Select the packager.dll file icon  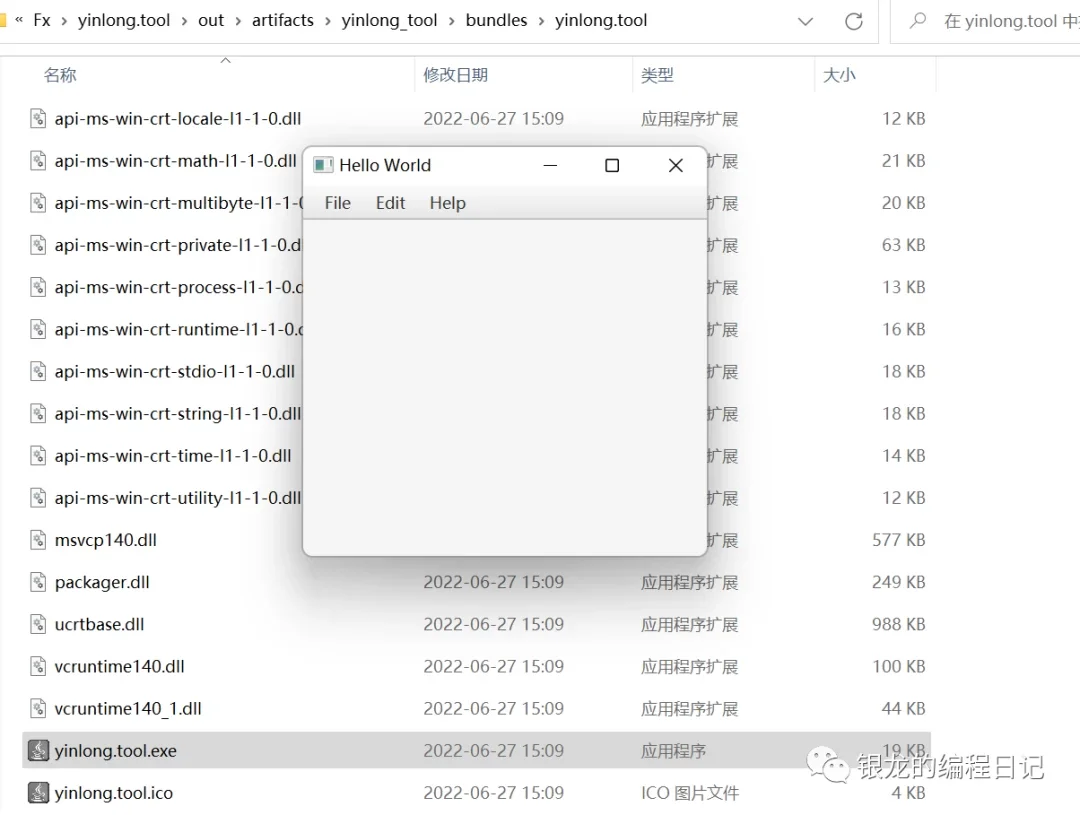click(38, 582)
